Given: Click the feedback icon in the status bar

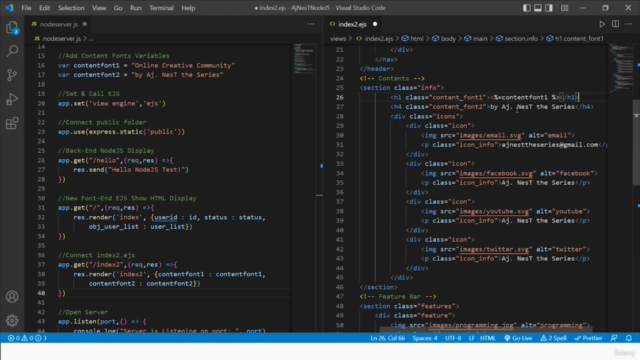Looking at the screenshot, I should coord(614,338).
